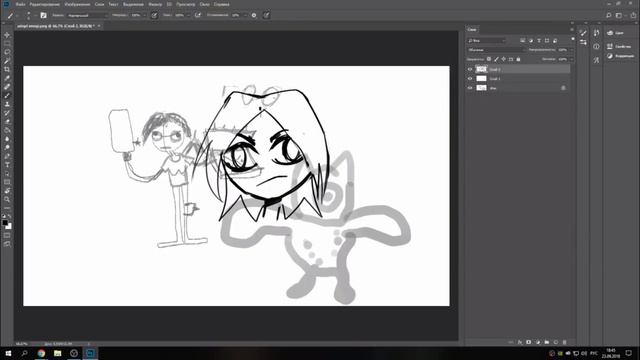Open smoothing options gear icon
This screenshot has width=640, height=360.
pos(254,15)
